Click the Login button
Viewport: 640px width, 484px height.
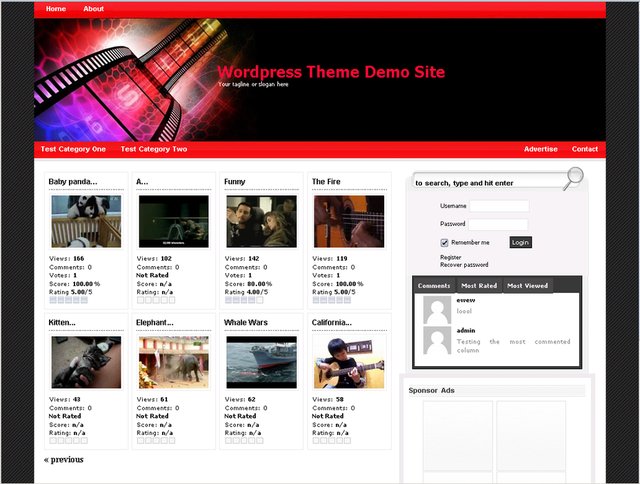[520, 242]
